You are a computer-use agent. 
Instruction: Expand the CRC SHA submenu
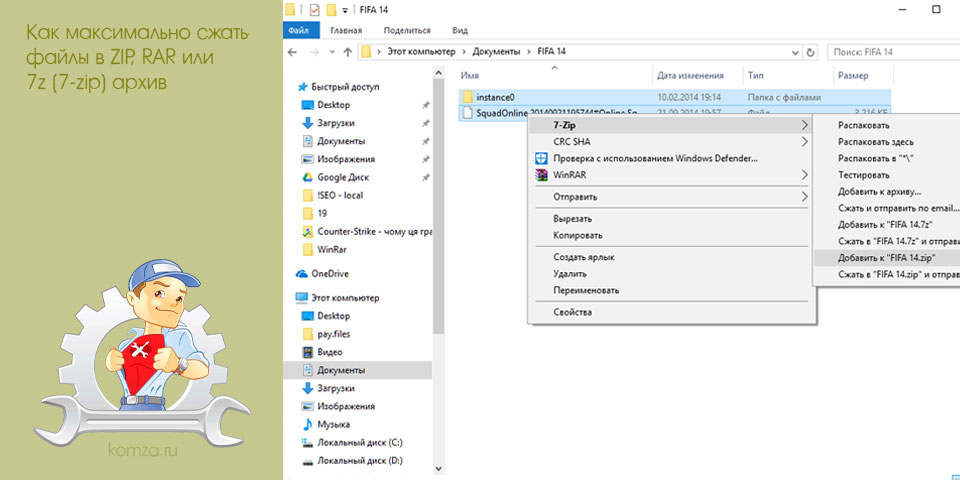(672, 142)
